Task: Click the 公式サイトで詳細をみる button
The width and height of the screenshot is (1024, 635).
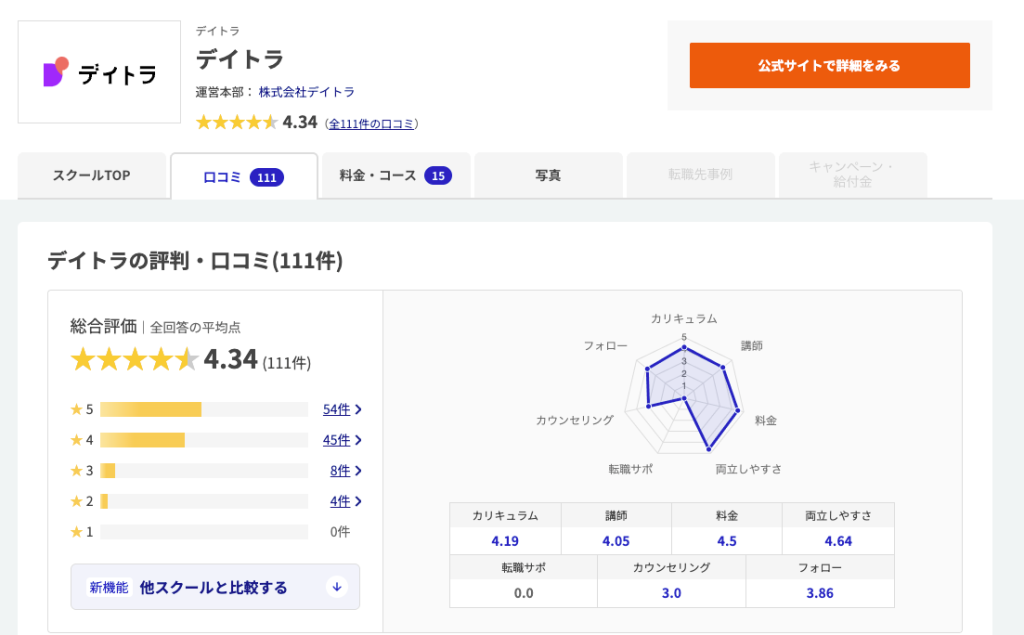Action: point(829,64)
